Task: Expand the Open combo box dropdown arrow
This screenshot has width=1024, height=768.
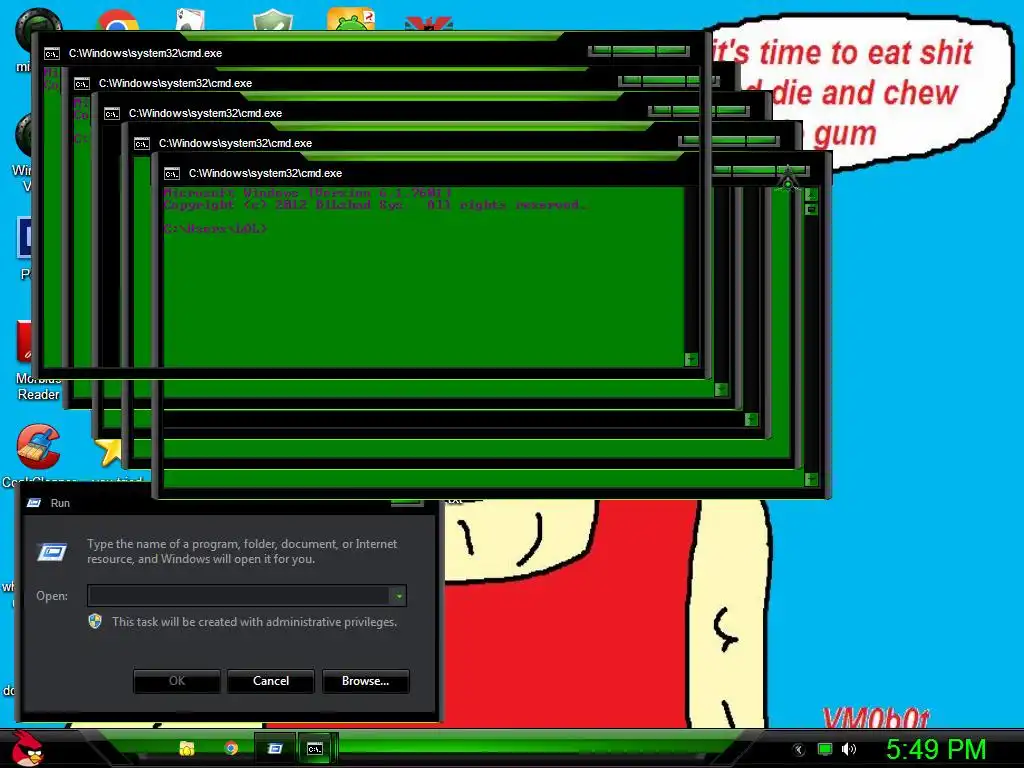Action: click(x=398, y=596)
